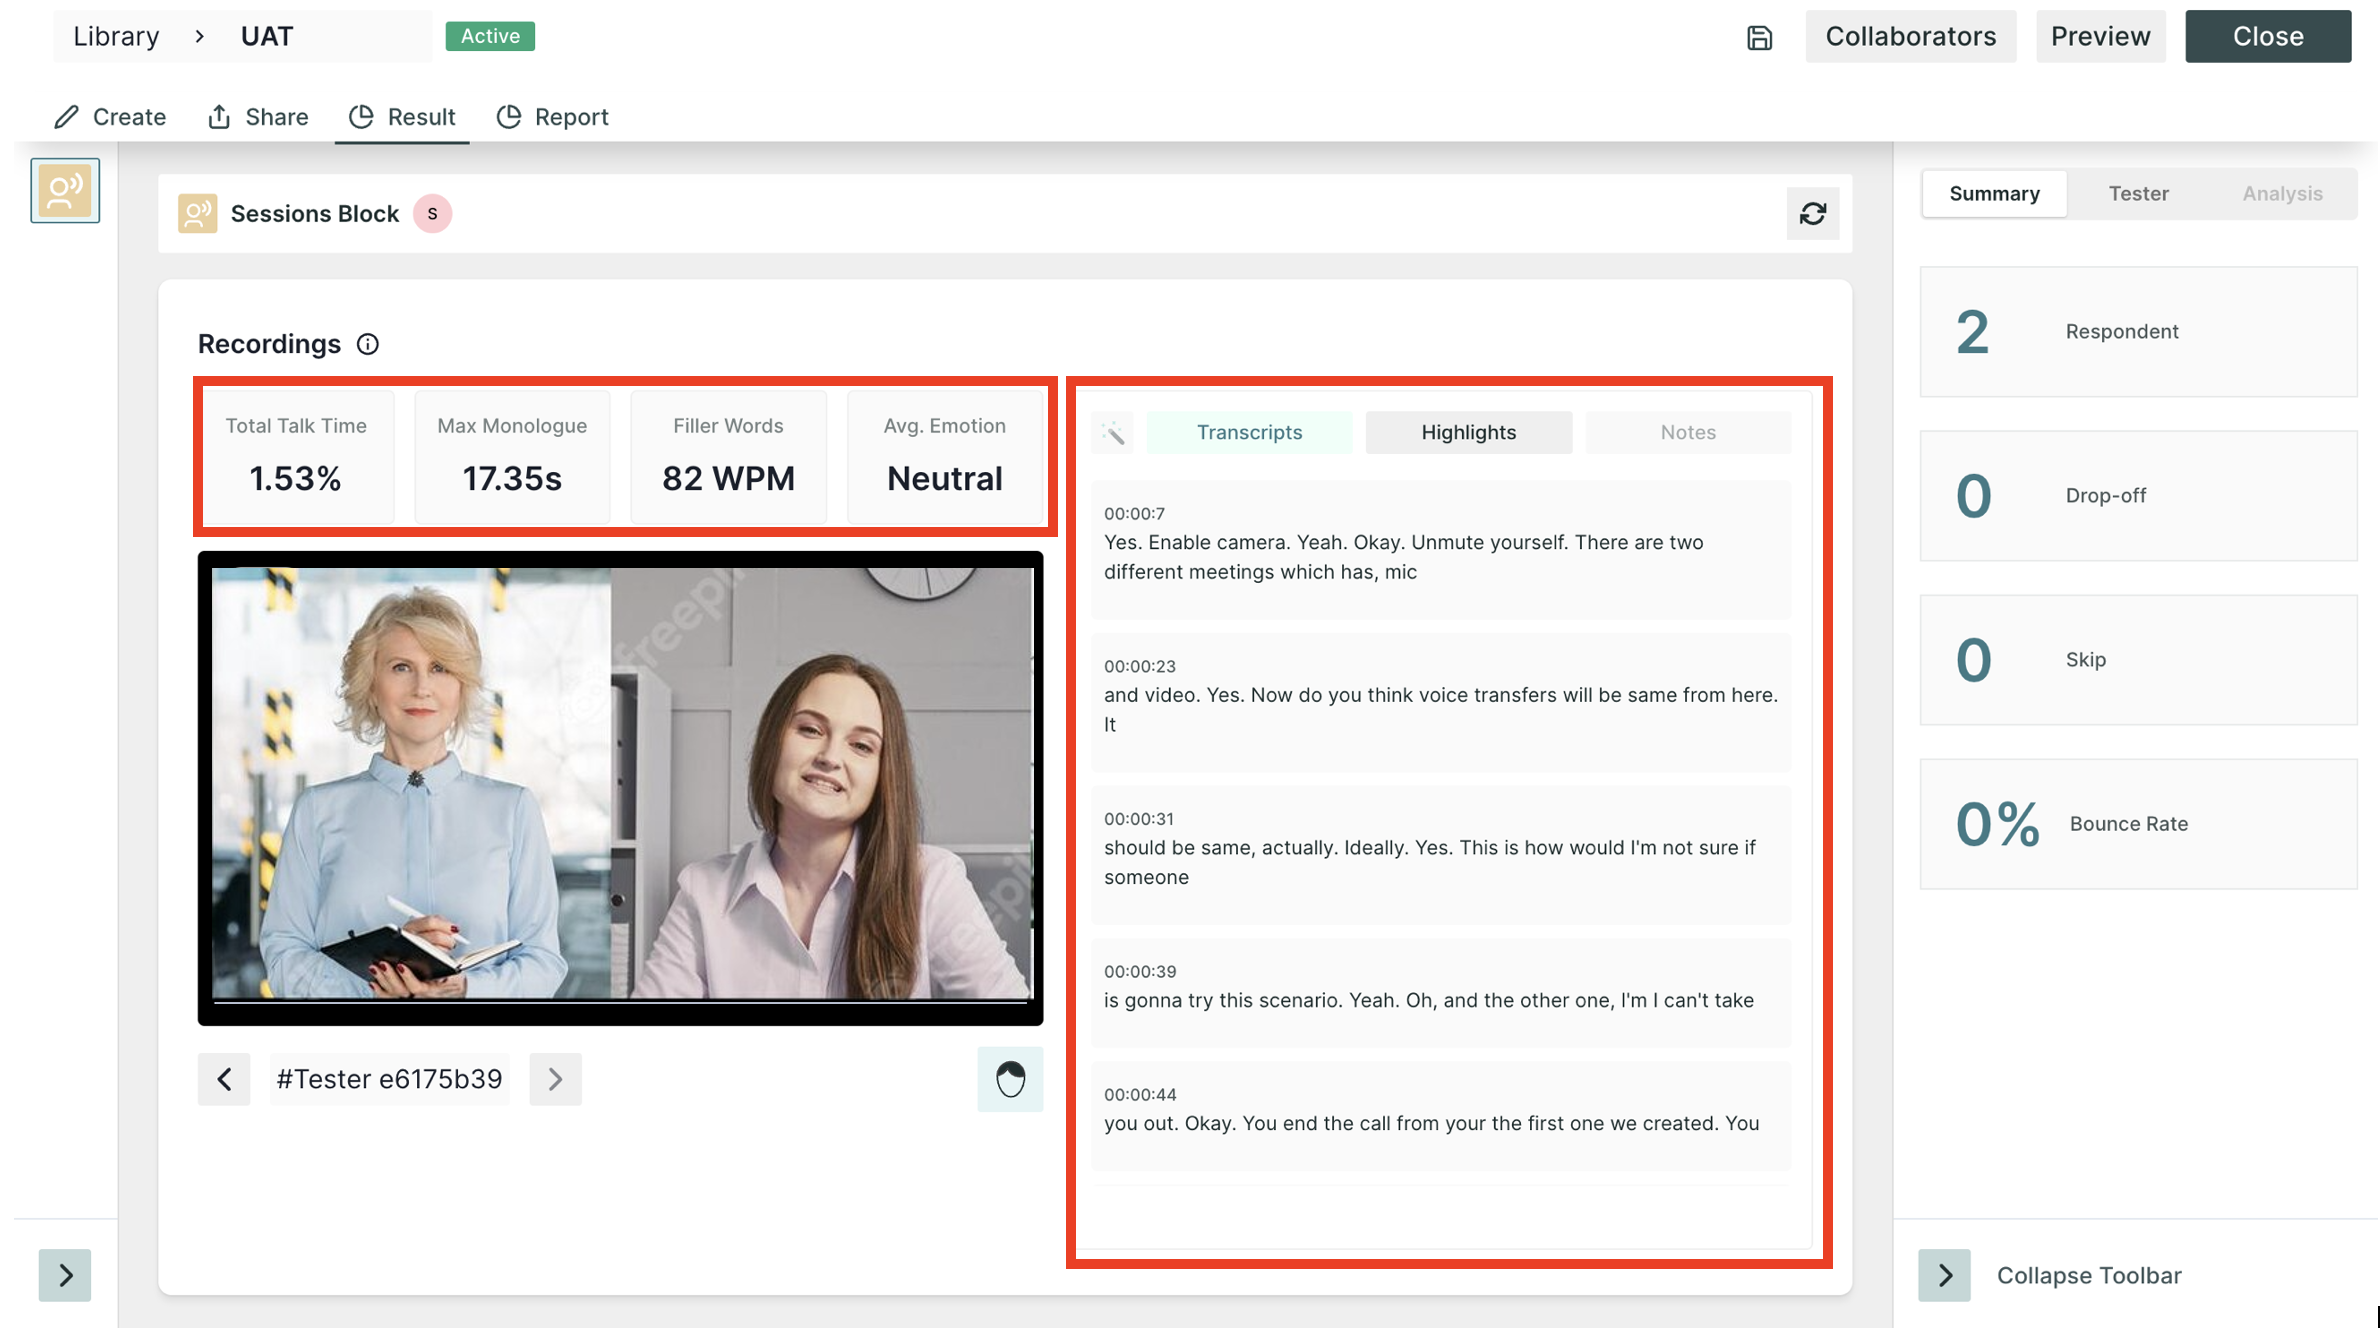Click the Active status badge
Image resolution: width=2380 pixels, height=1338 pixels.
[490, 37]
